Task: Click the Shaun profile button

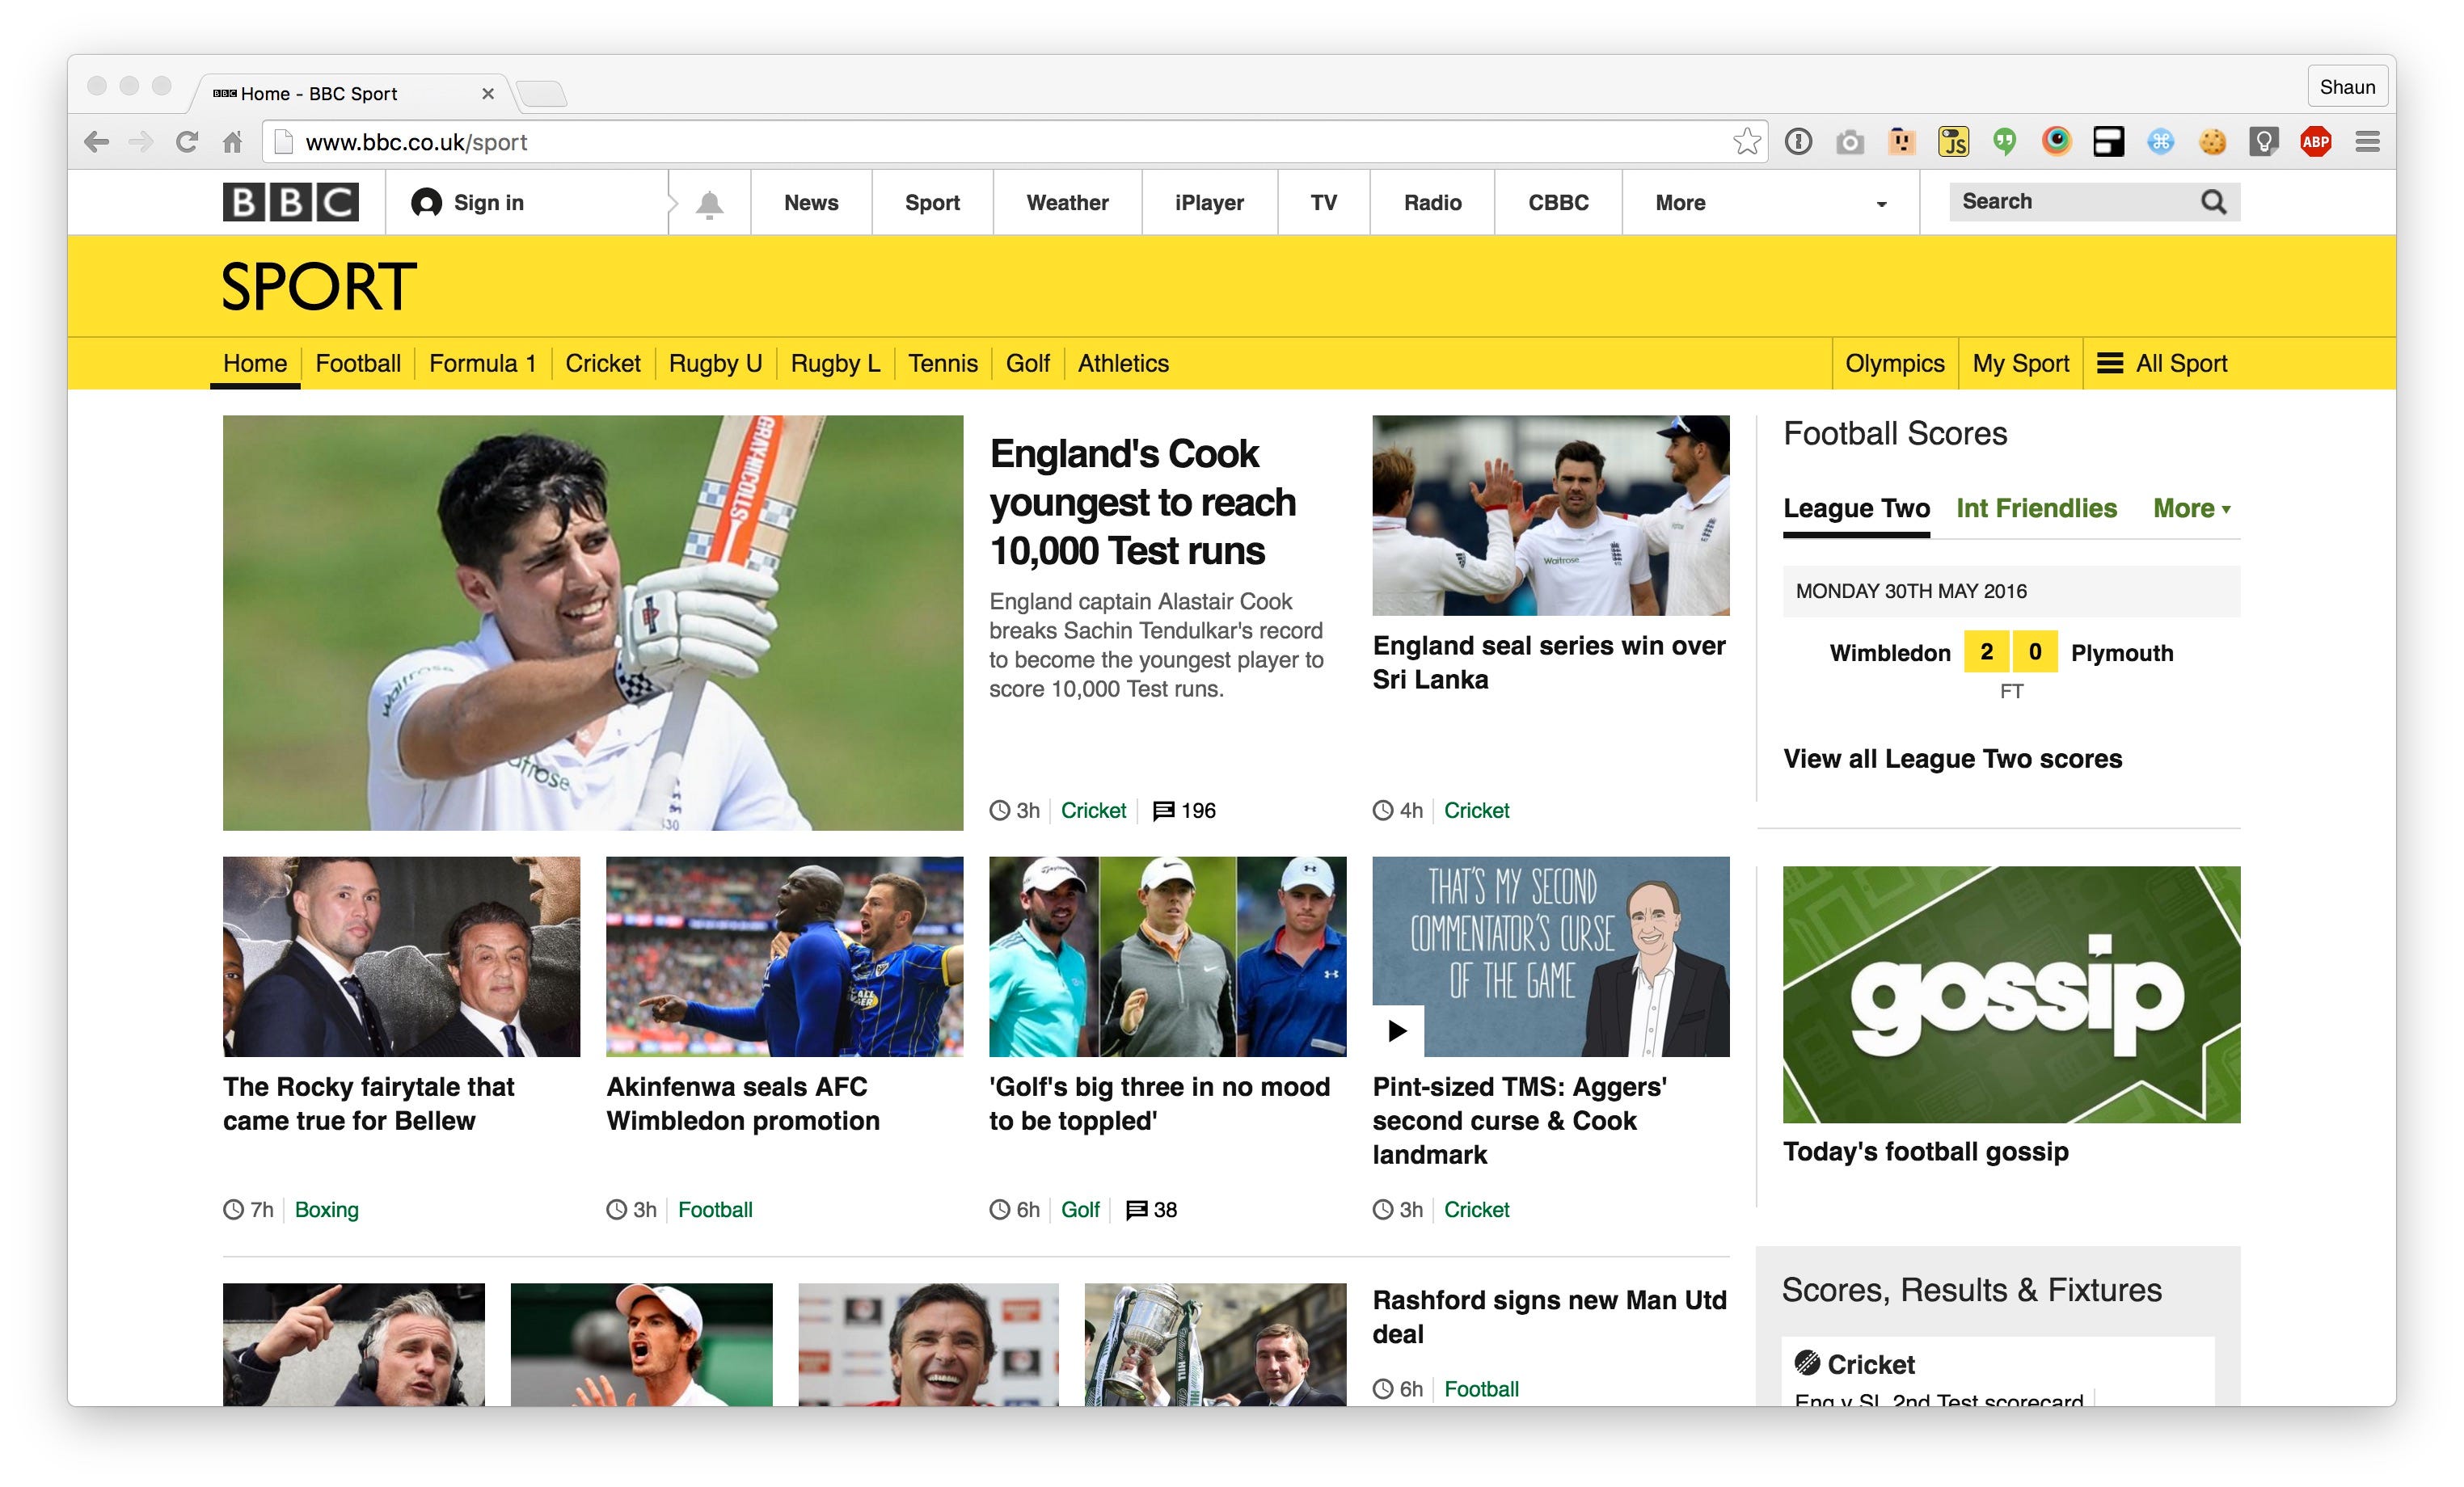Action: point(2347,87)
